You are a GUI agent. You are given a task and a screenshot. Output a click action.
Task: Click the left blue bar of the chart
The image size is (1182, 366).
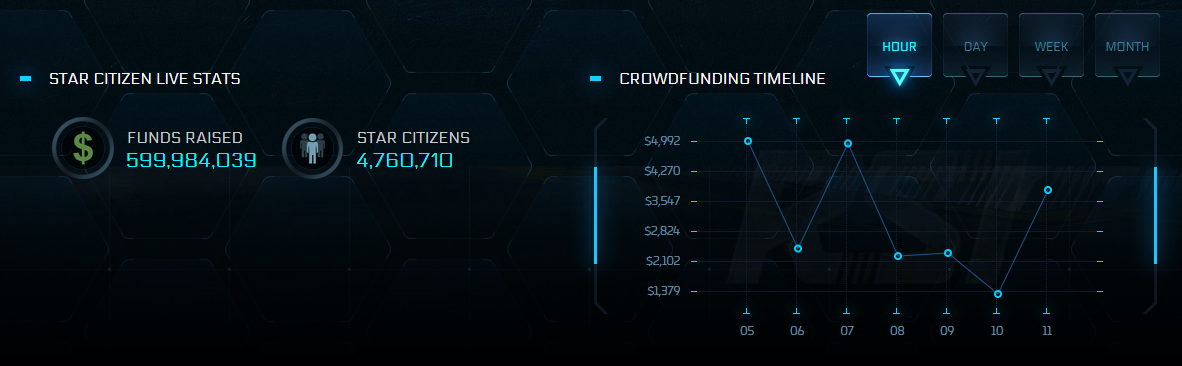[x=596, y=215]
